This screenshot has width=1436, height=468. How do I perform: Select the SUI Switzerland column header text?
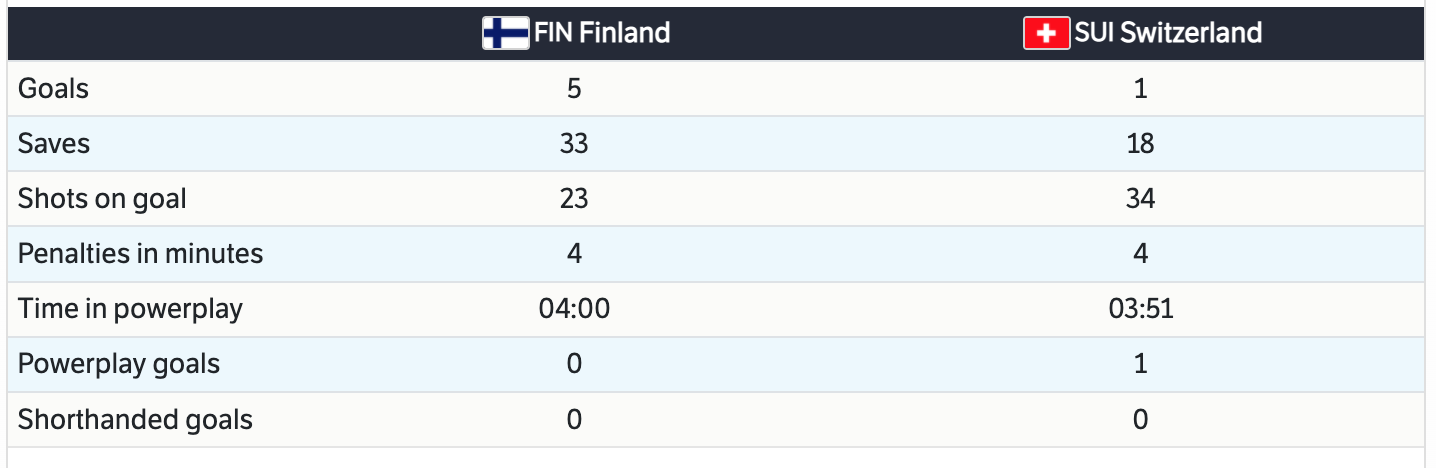click(1167, 33)
